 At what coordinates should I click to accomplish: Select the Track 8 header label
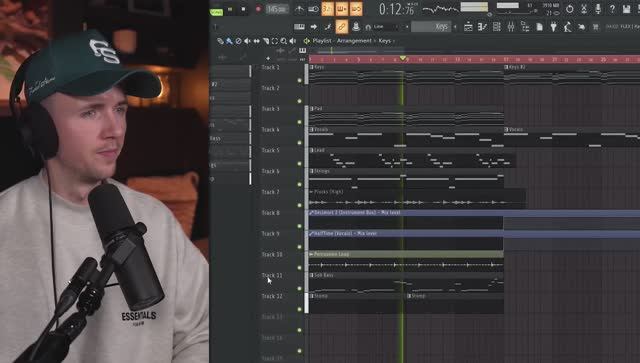tap(271, 213)
